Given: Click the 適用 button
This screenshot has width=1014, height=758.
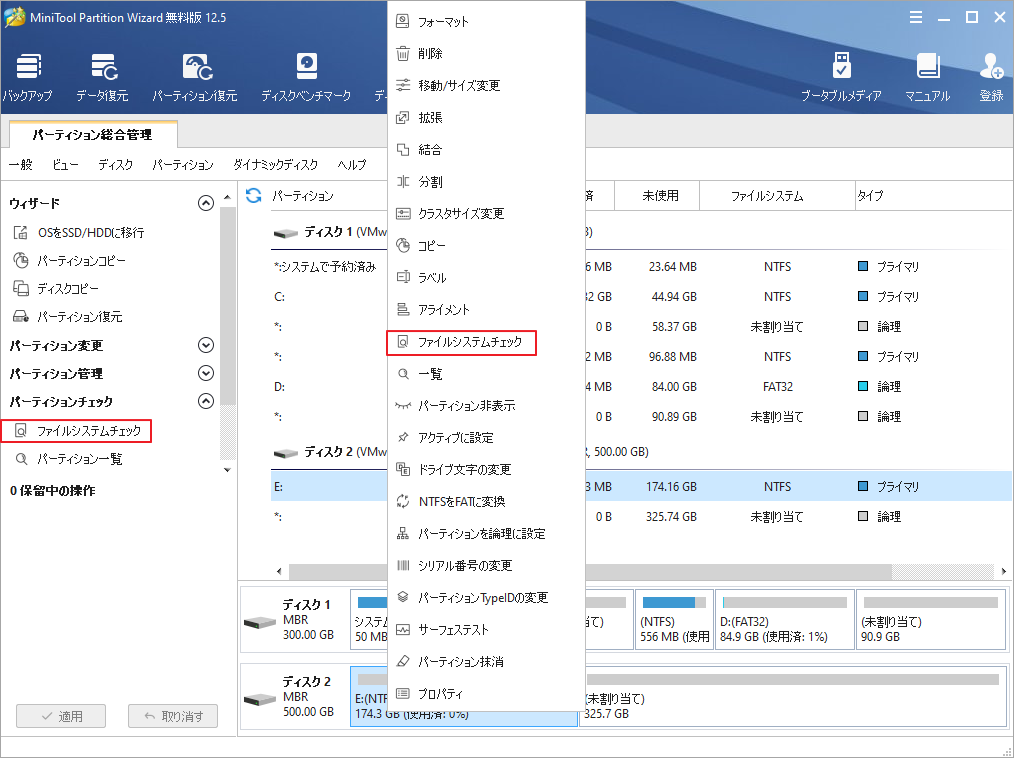Looking at the screenshot, I should (x=60, y=716).
